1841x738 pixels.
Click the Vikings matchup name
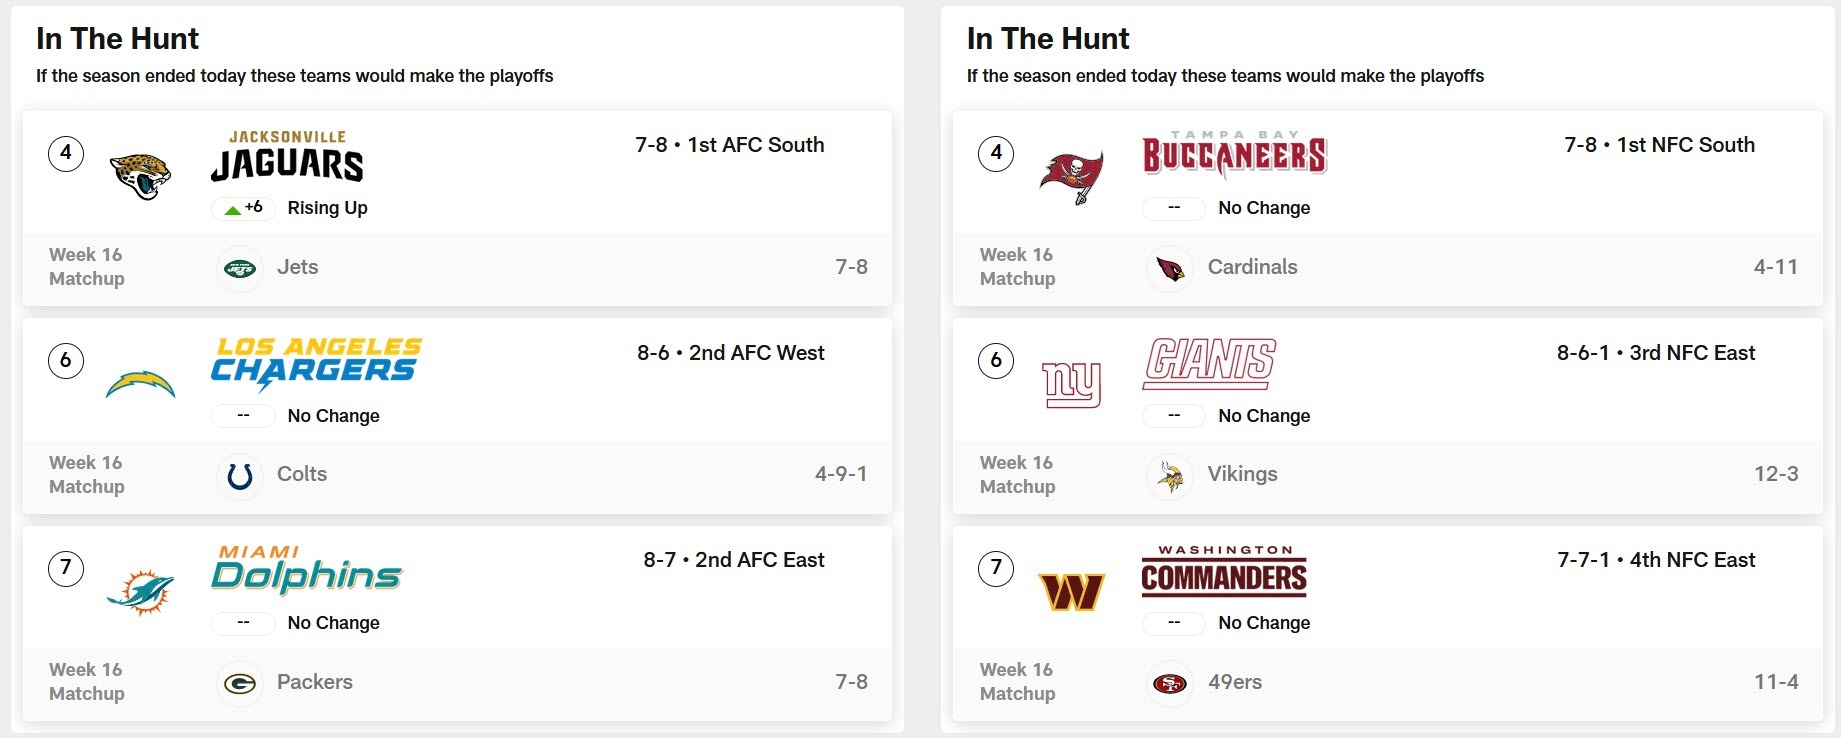pos(1242,474)
